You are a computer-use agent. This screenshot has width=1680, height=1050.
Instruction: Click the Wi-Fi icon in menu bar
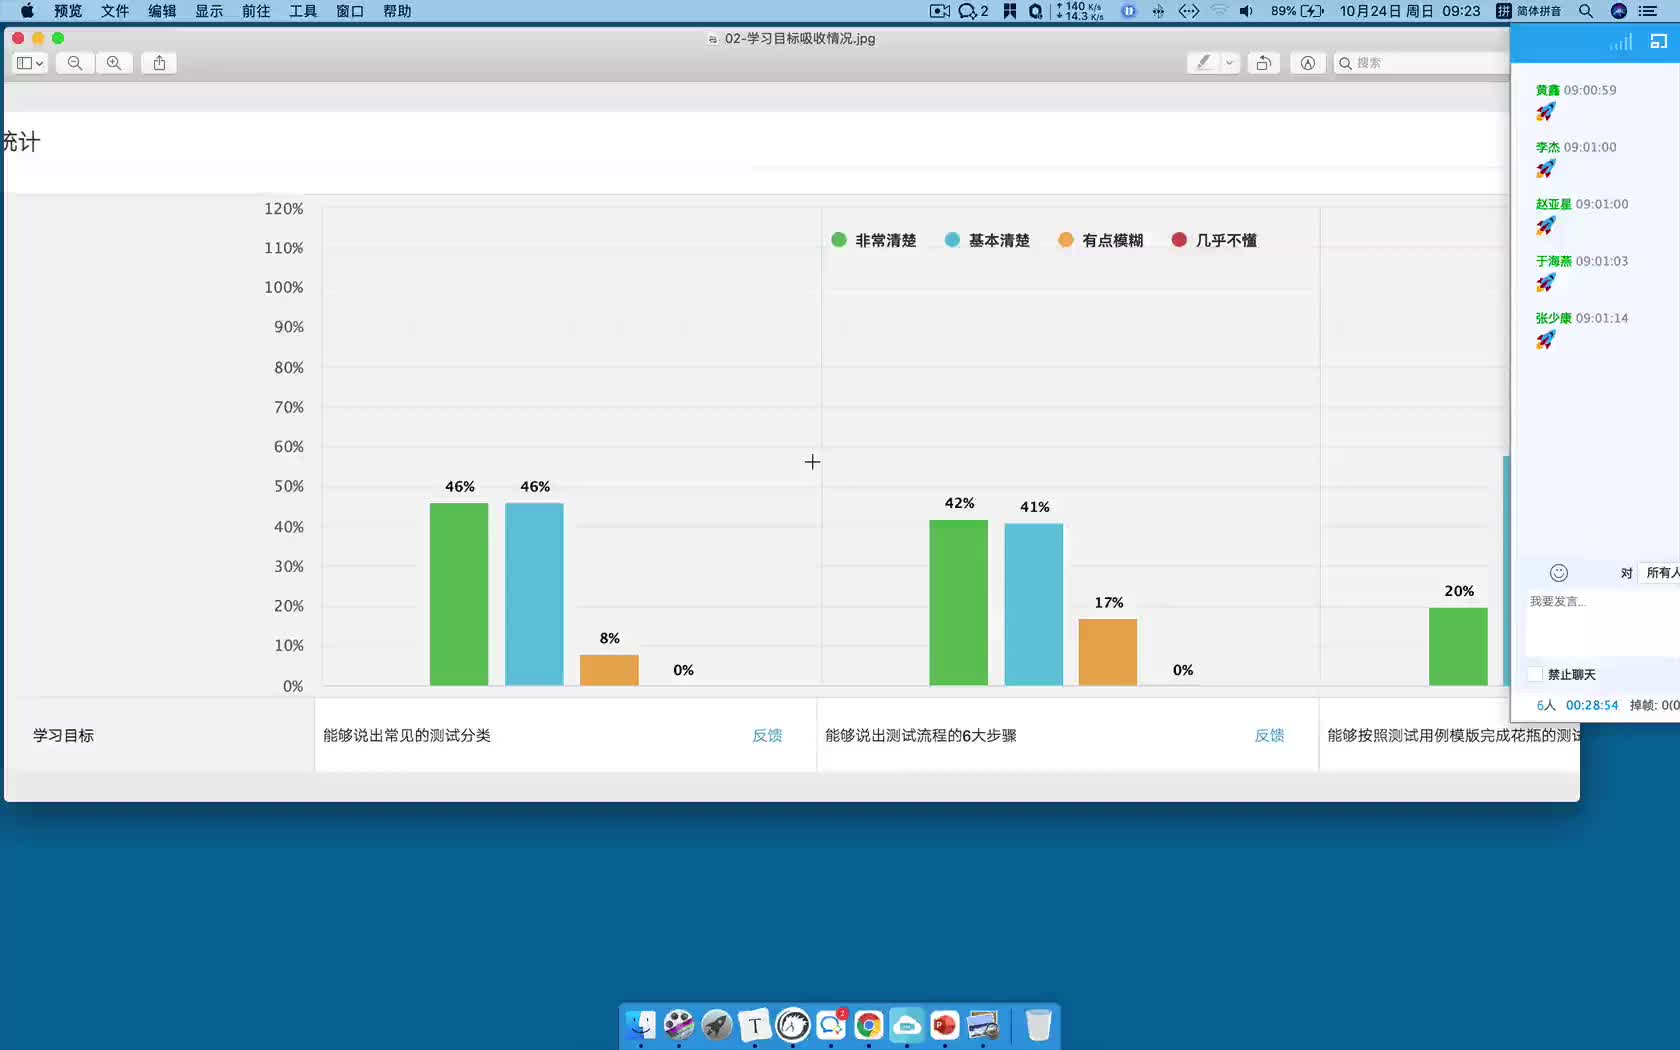point(1219,11)
